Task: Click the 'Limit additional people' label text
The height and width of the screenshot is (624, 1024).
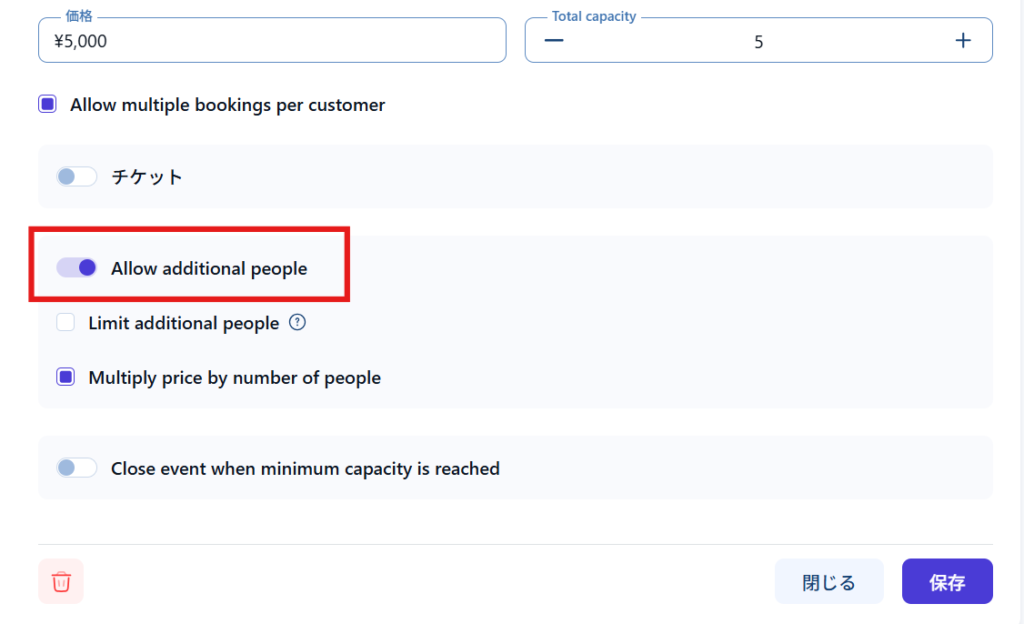Action: (x=184, y=323)
